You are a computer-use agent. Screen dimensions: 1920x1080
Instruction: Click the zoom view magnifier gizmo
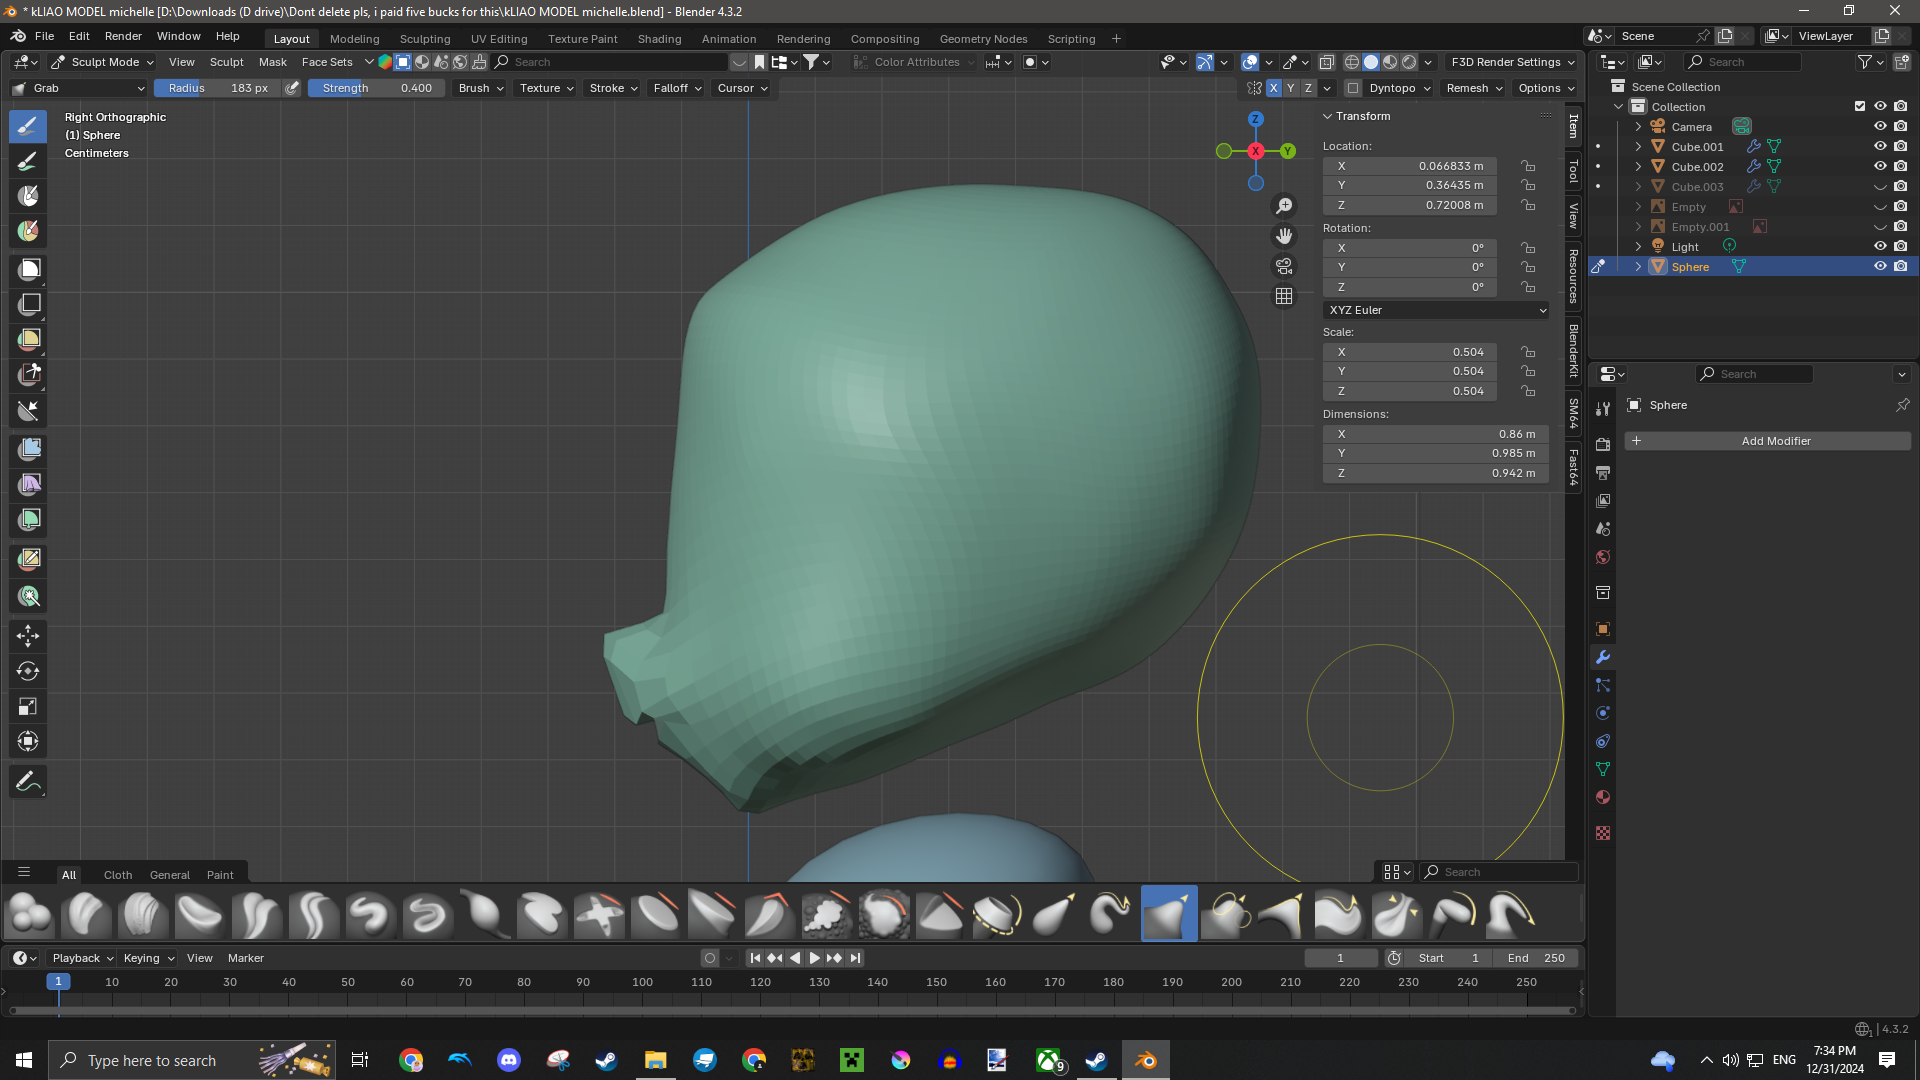[1284, 206]
